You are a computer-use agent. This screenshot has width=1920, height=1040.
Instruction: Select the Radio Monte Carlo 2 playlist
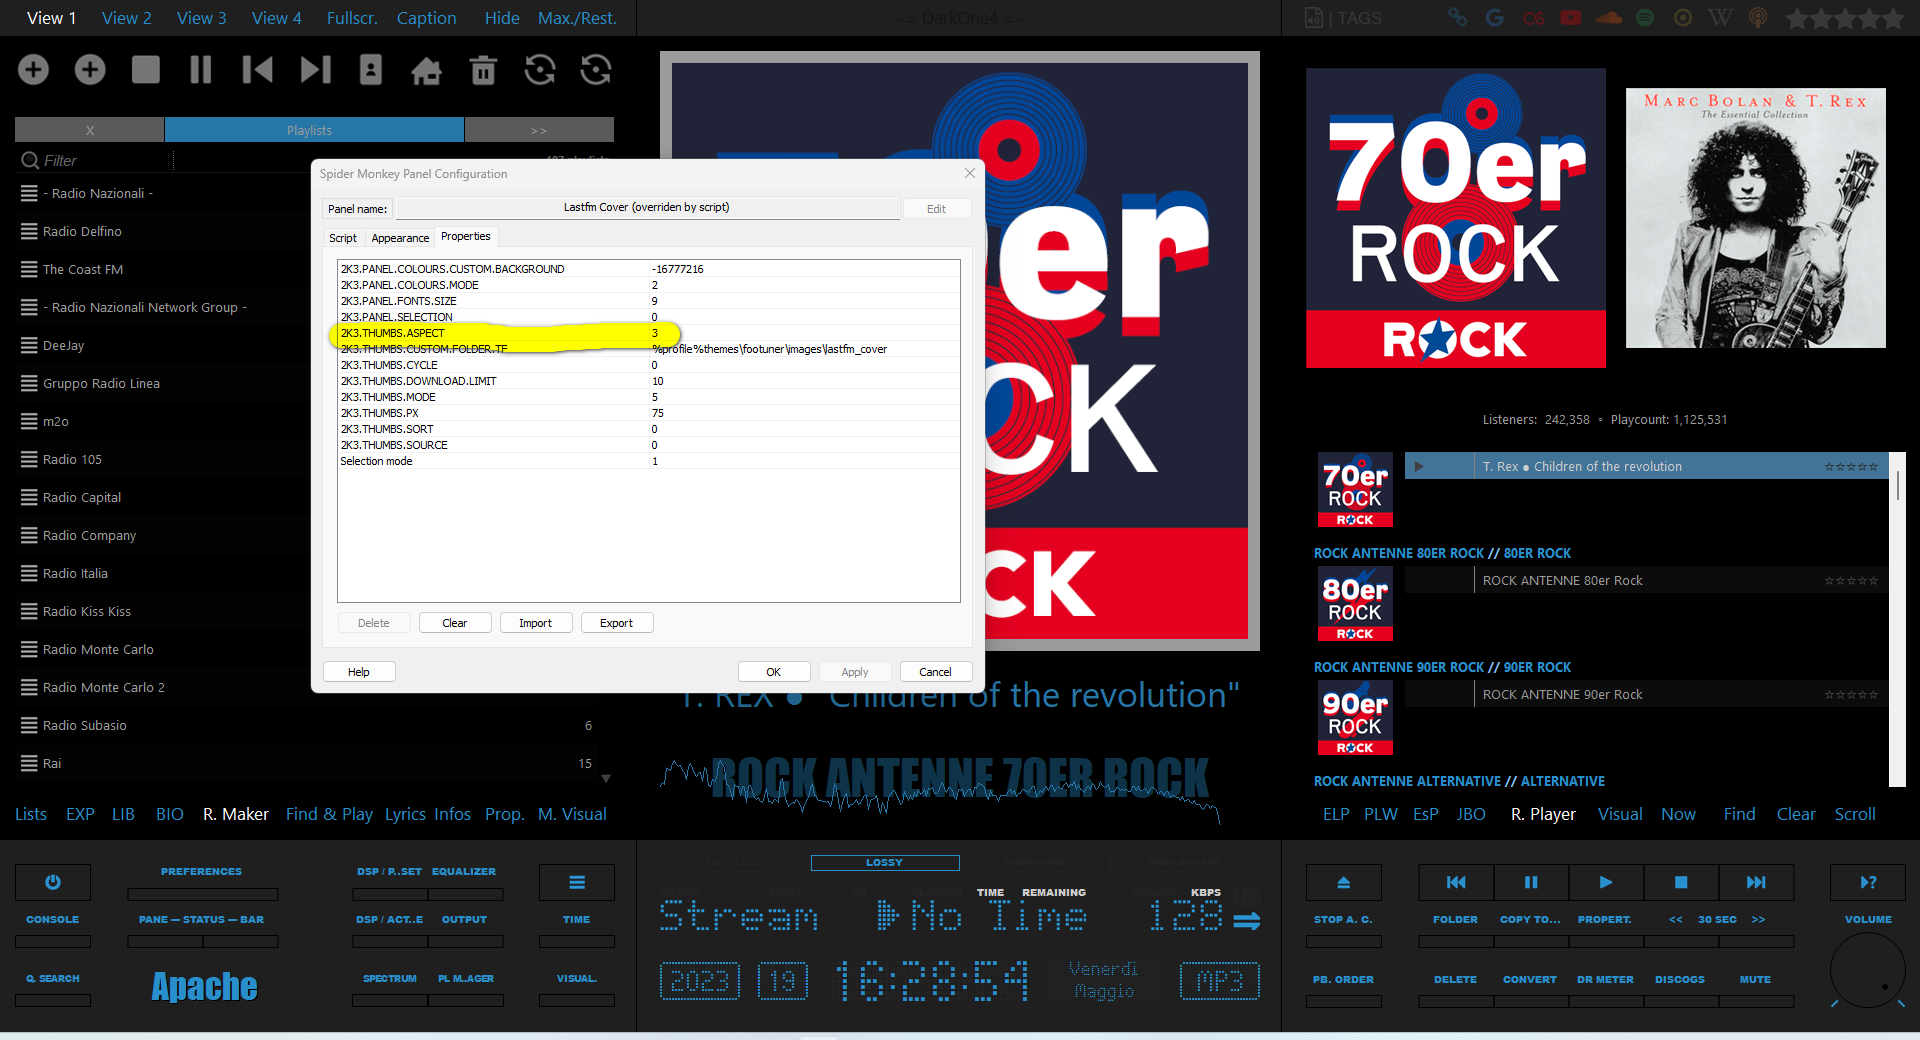click(103, 687)
